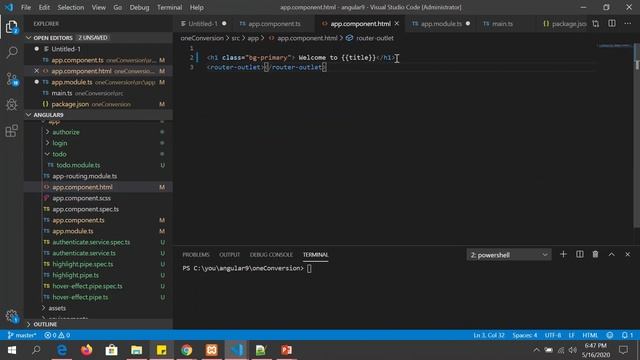640x360 pixels.
Task: Split the editor to the right
Action: (x=611, y=24)
